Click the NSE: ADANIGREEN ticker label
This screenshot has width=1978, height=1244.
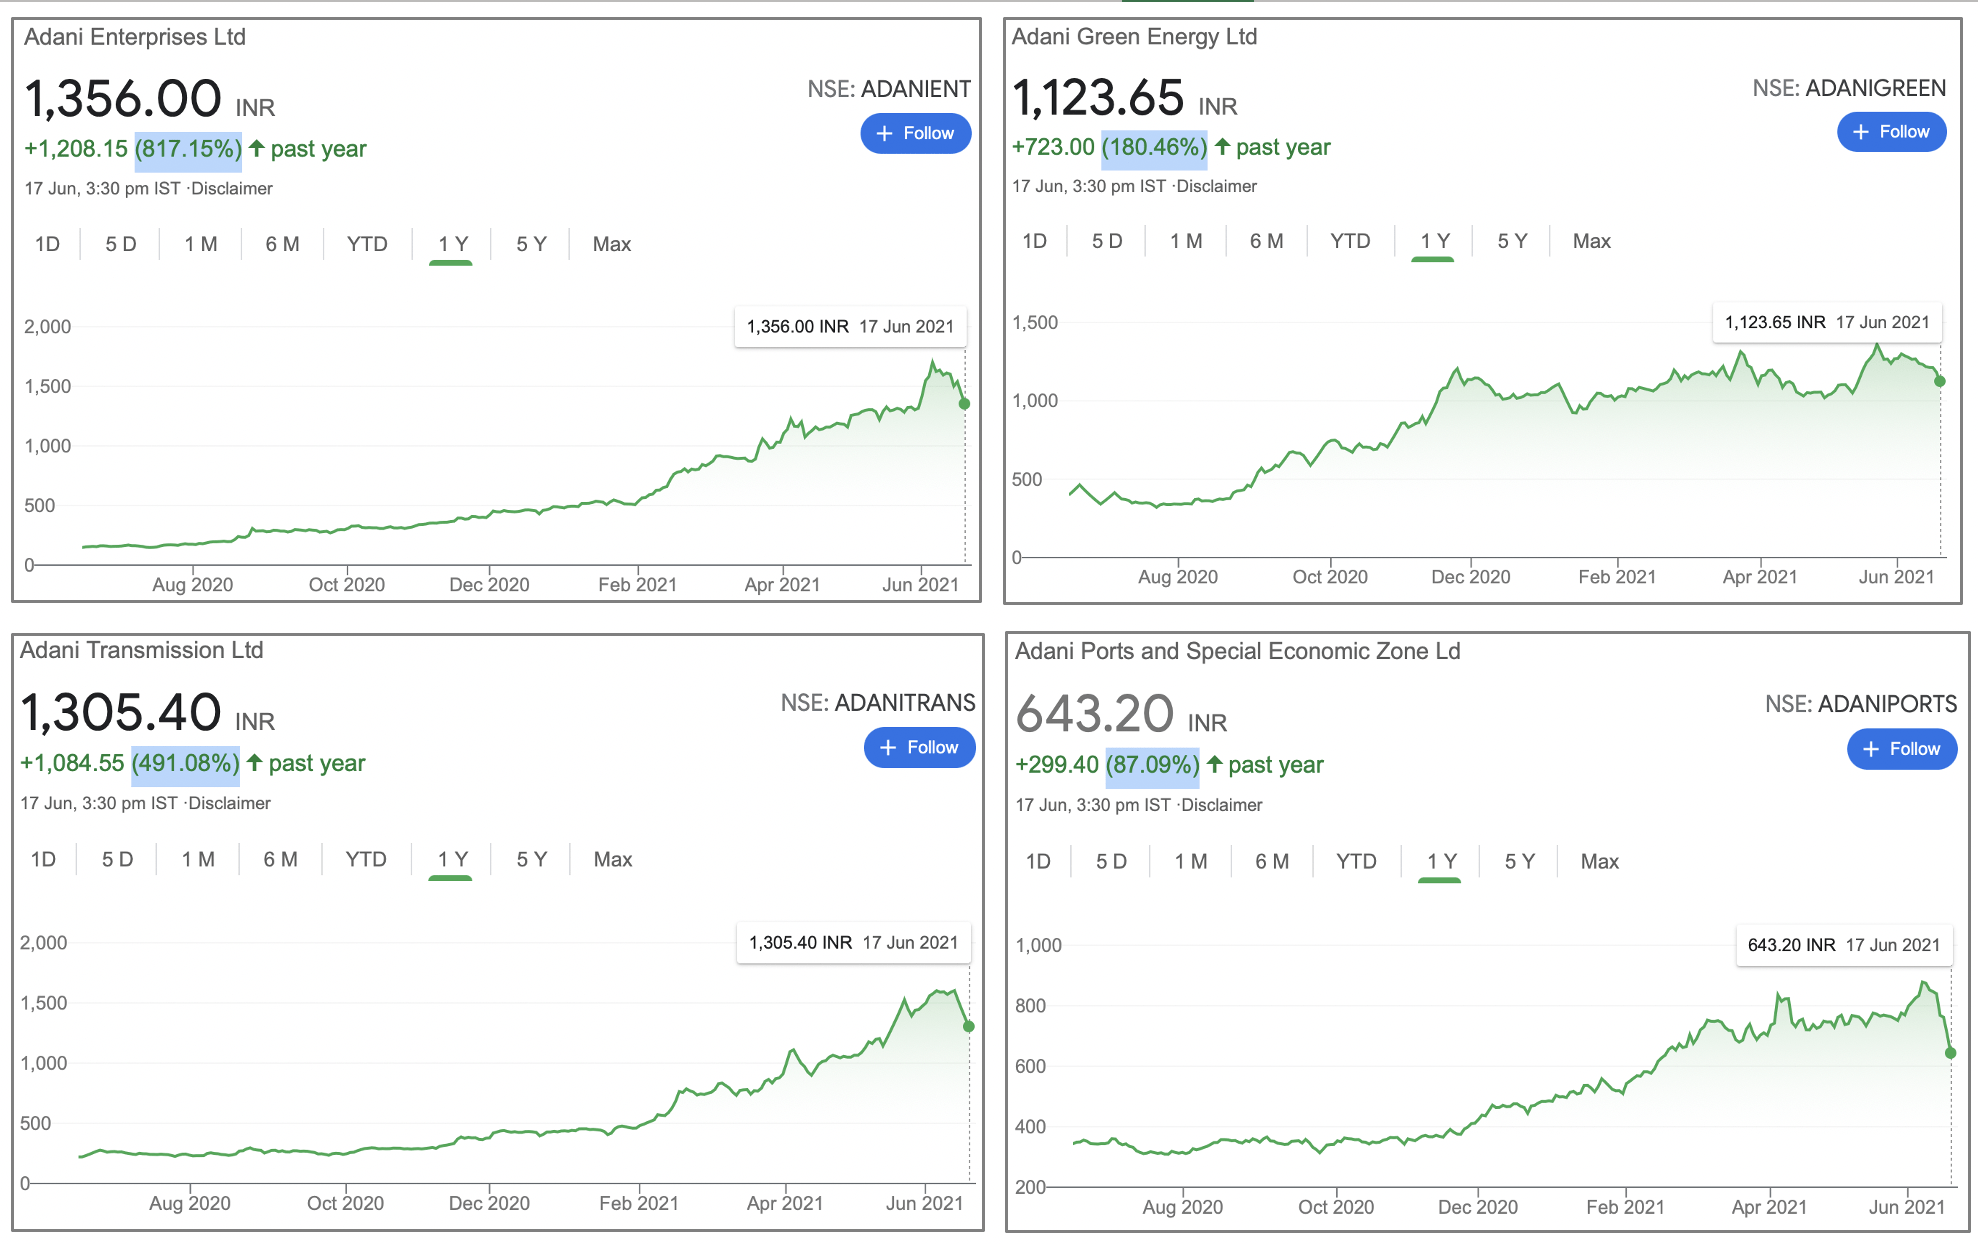tap(1849, 88)
